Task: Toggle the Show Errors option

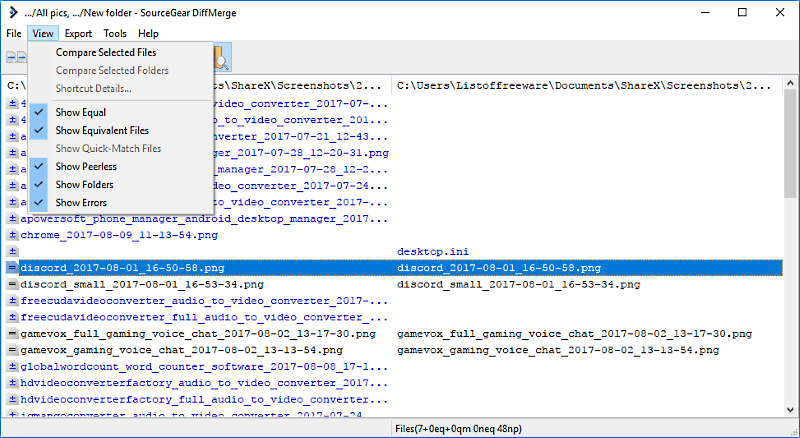Action: 120,203
